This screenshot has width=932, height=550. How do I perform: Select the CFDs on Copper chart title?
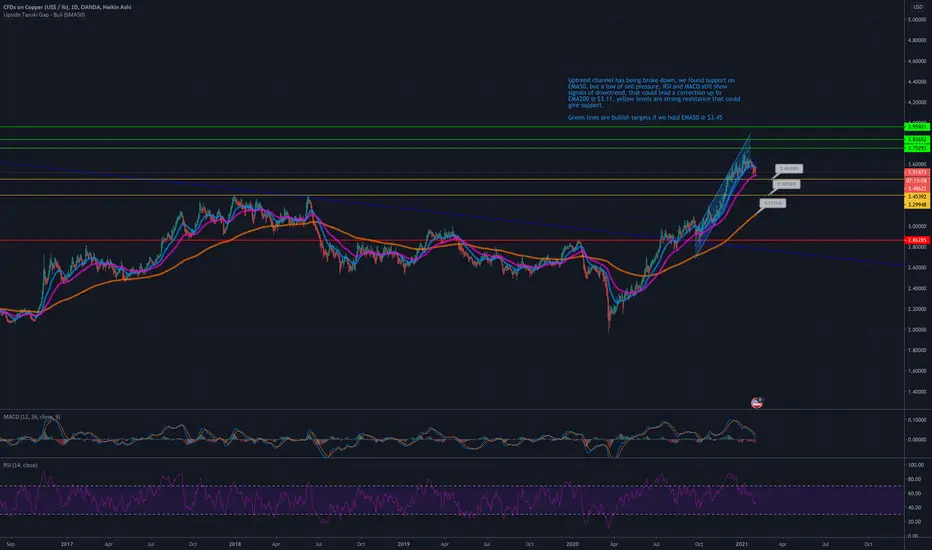coord(67,7)
